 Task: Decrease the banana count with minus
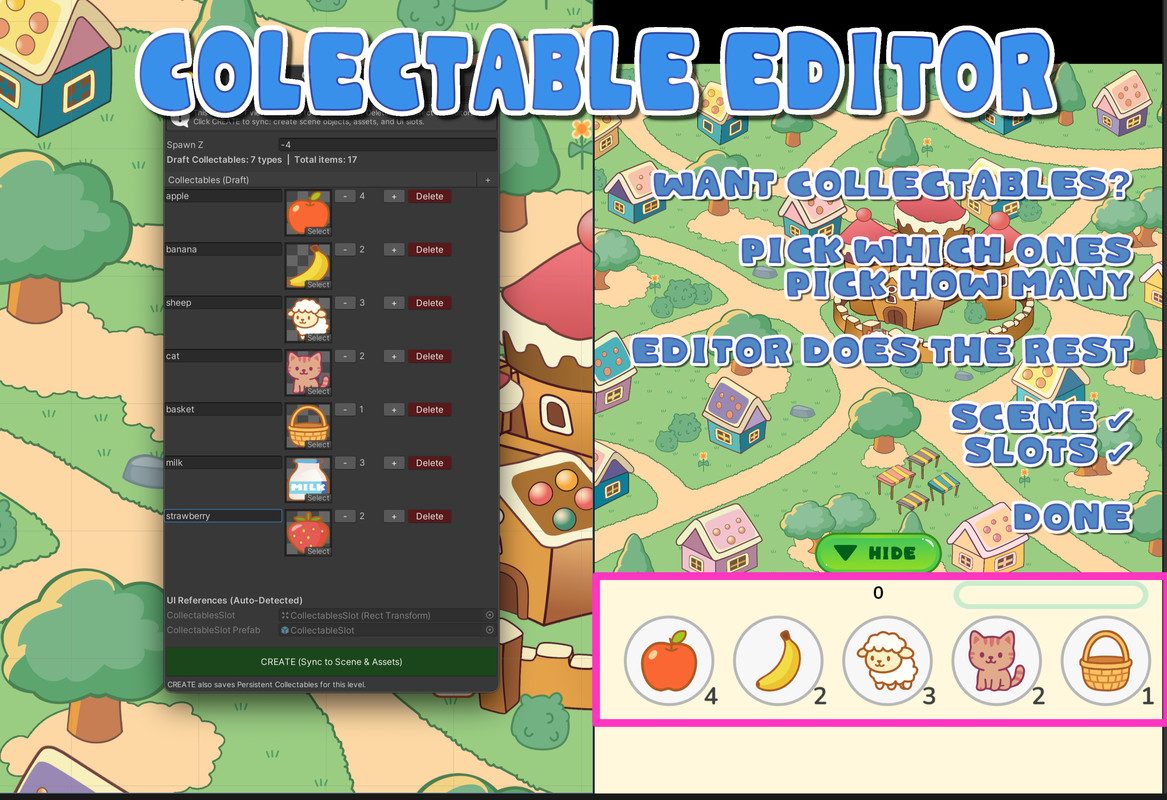(345, 250)
